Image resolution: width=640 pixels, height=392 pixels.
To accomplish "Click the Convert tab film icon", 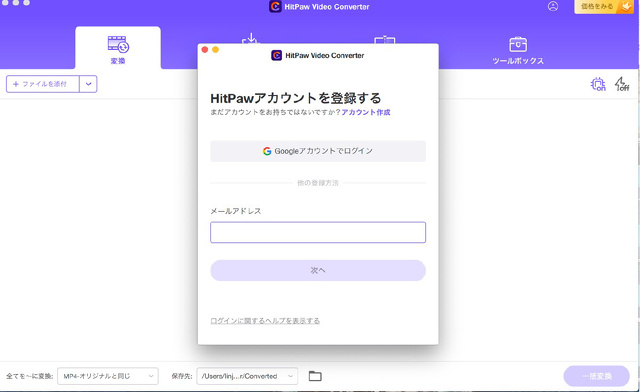I will tap(118, 44).
